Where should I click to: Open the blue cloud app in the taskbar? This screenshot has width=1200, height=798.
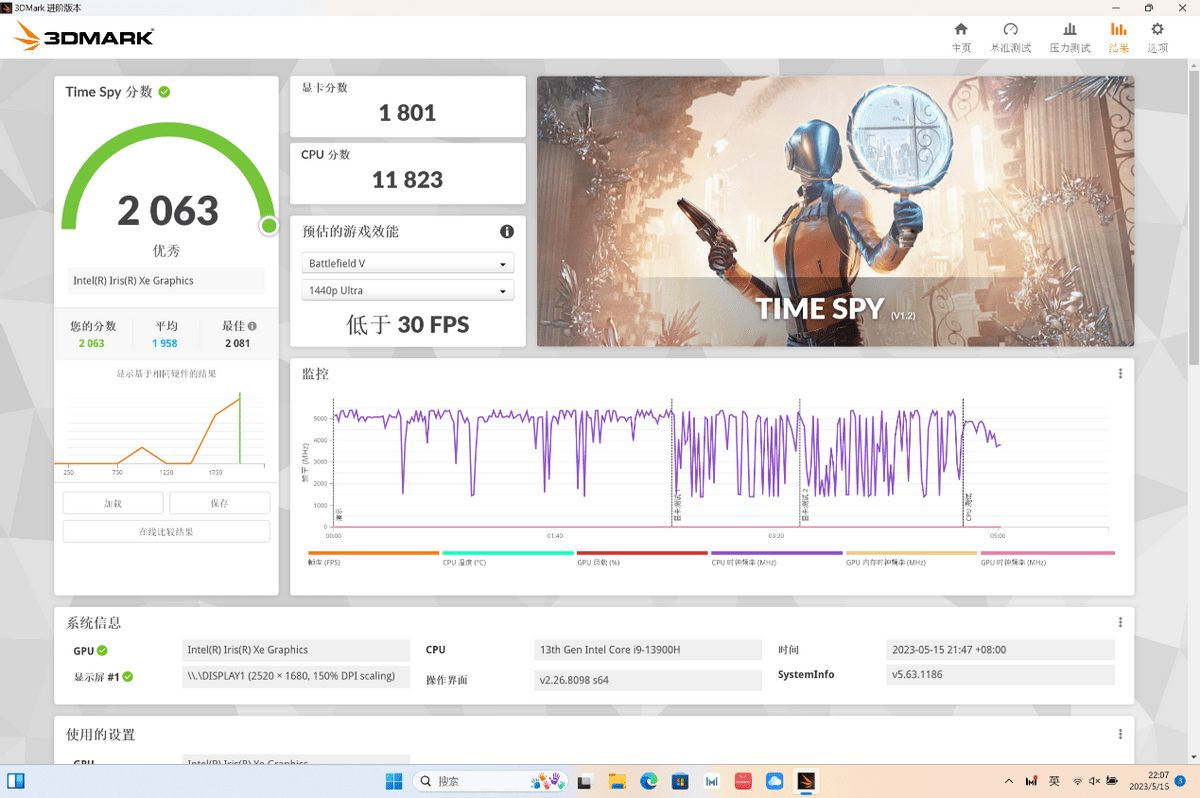(x=774, y=781)
